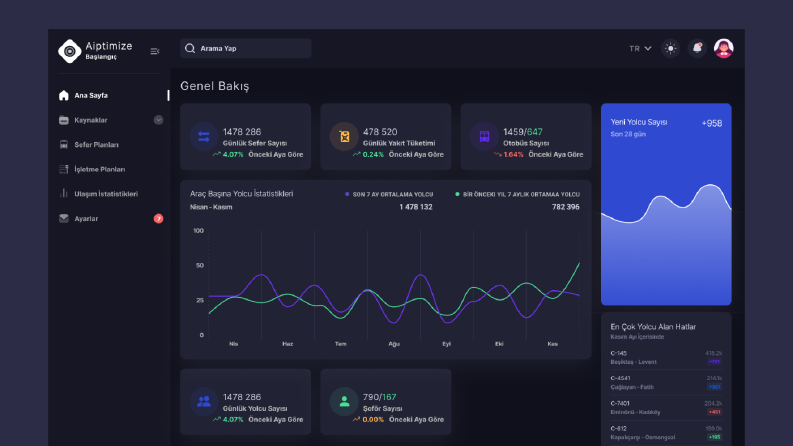Image resolution: width=793 pixels, height=446 pixels.
Task: Toggle the Bir Önceki Yıl 7 Aylık legend
Action: coord(517,194)
